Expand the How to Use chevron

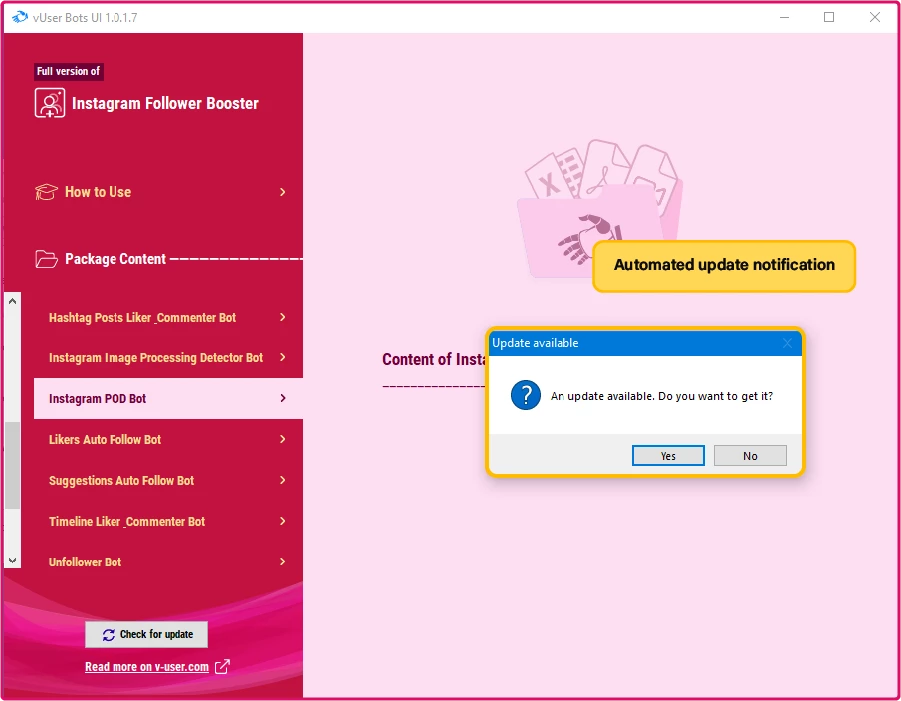click(x=283, y=192)
